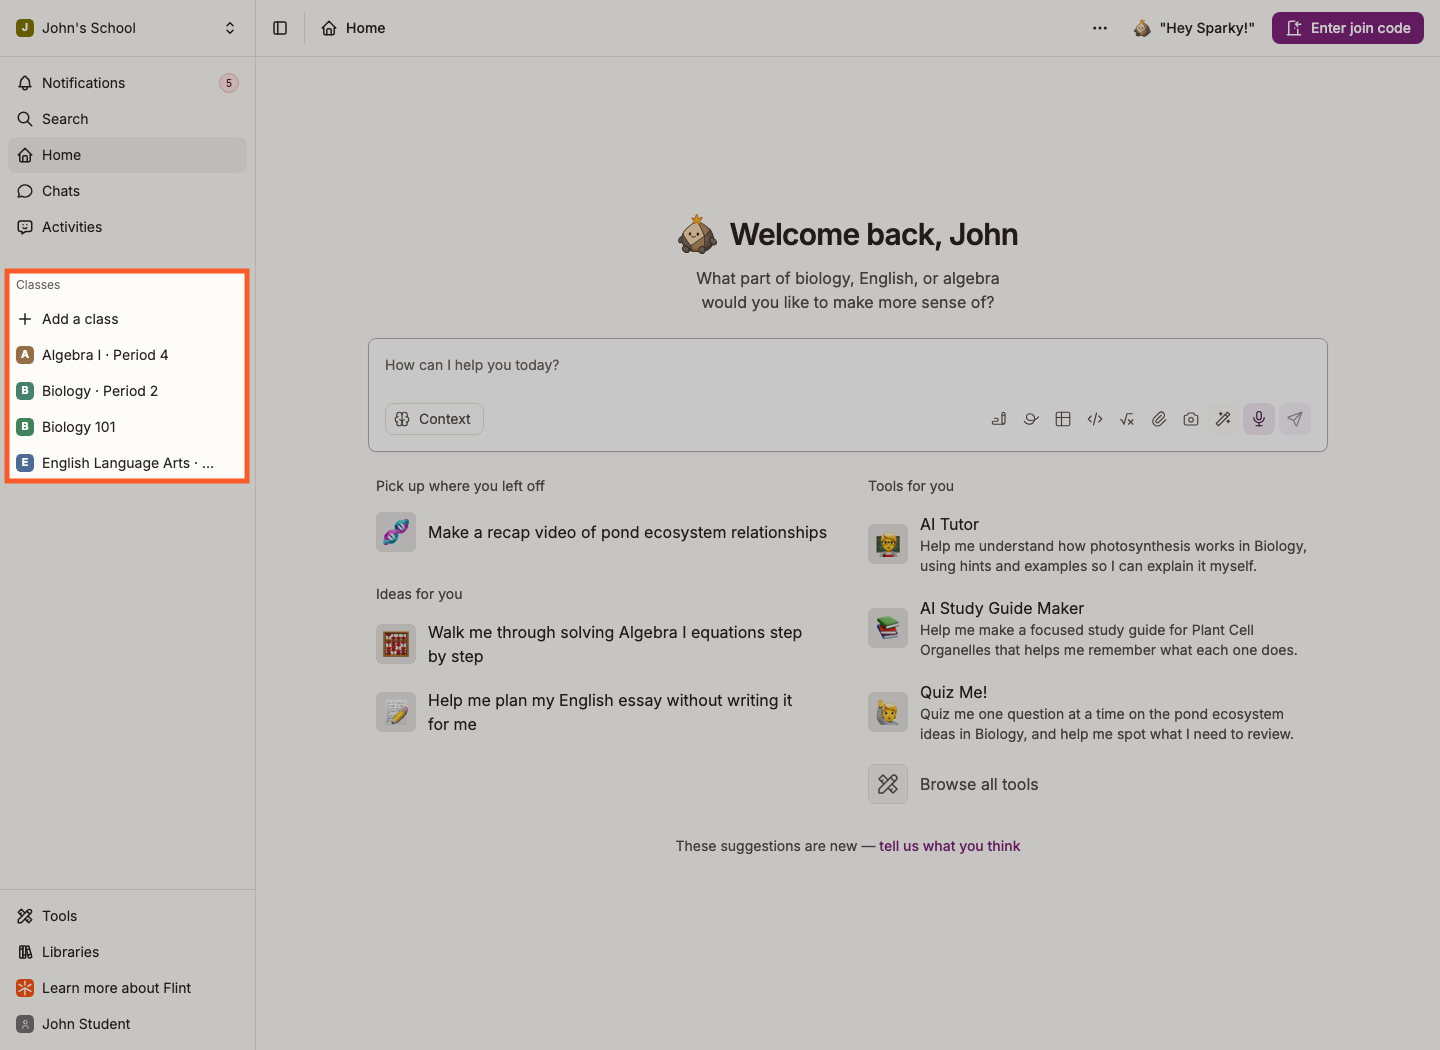Click the code brackets icon
1440x1050 pixels.
click(x=1095, y=419)
